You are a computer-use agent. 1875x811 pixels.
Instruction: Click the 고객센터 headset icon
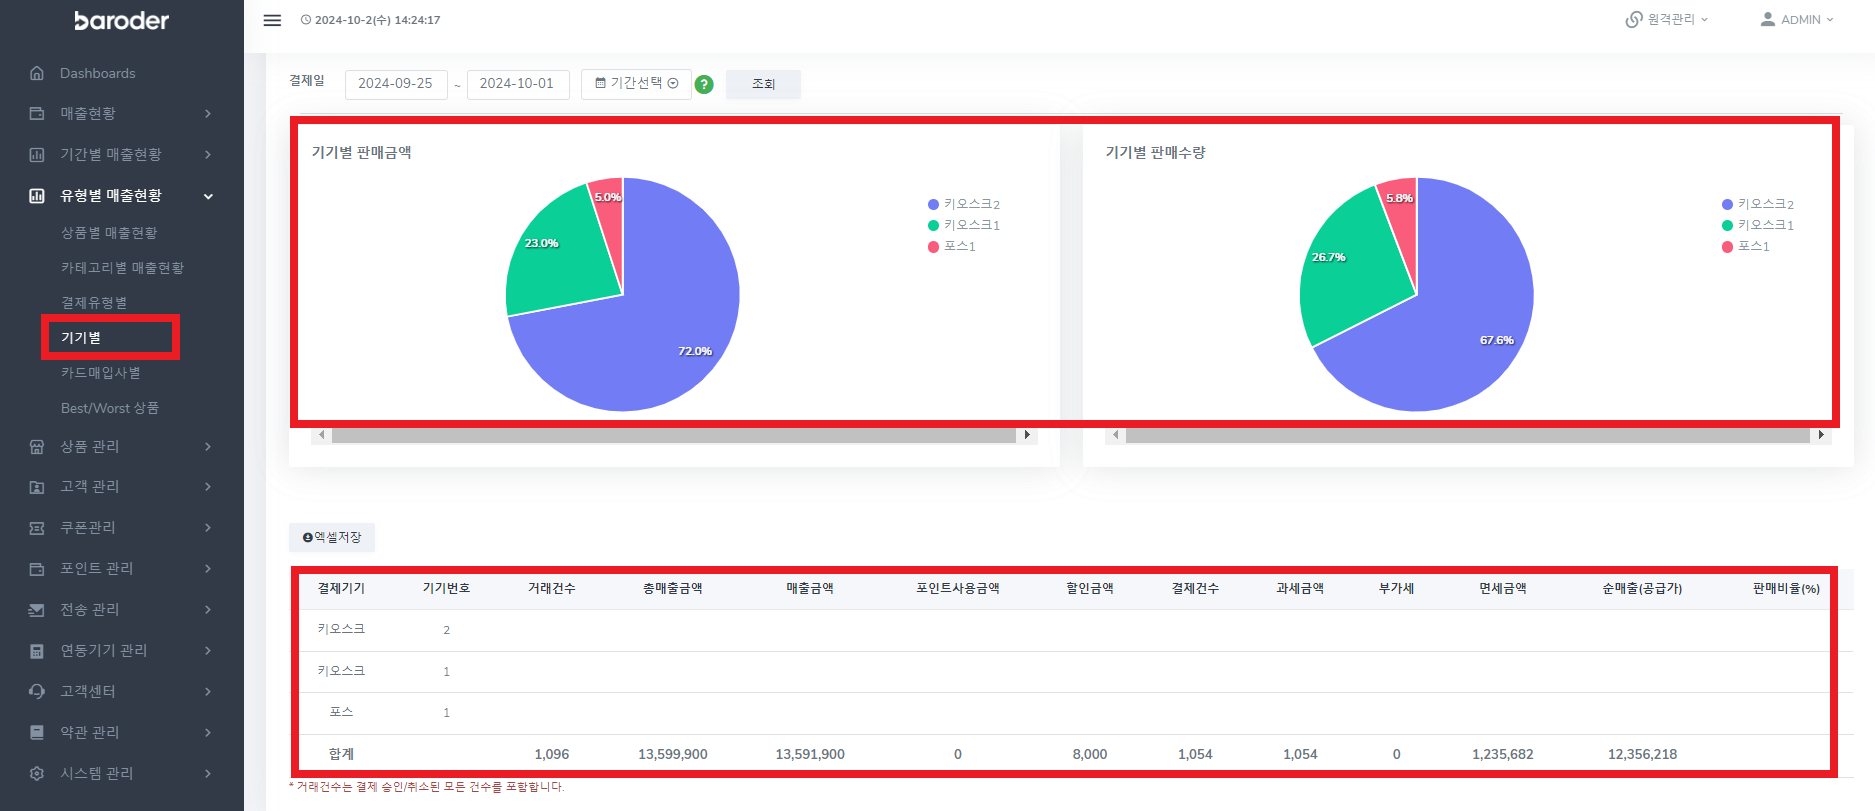click(x=37, y=691)
